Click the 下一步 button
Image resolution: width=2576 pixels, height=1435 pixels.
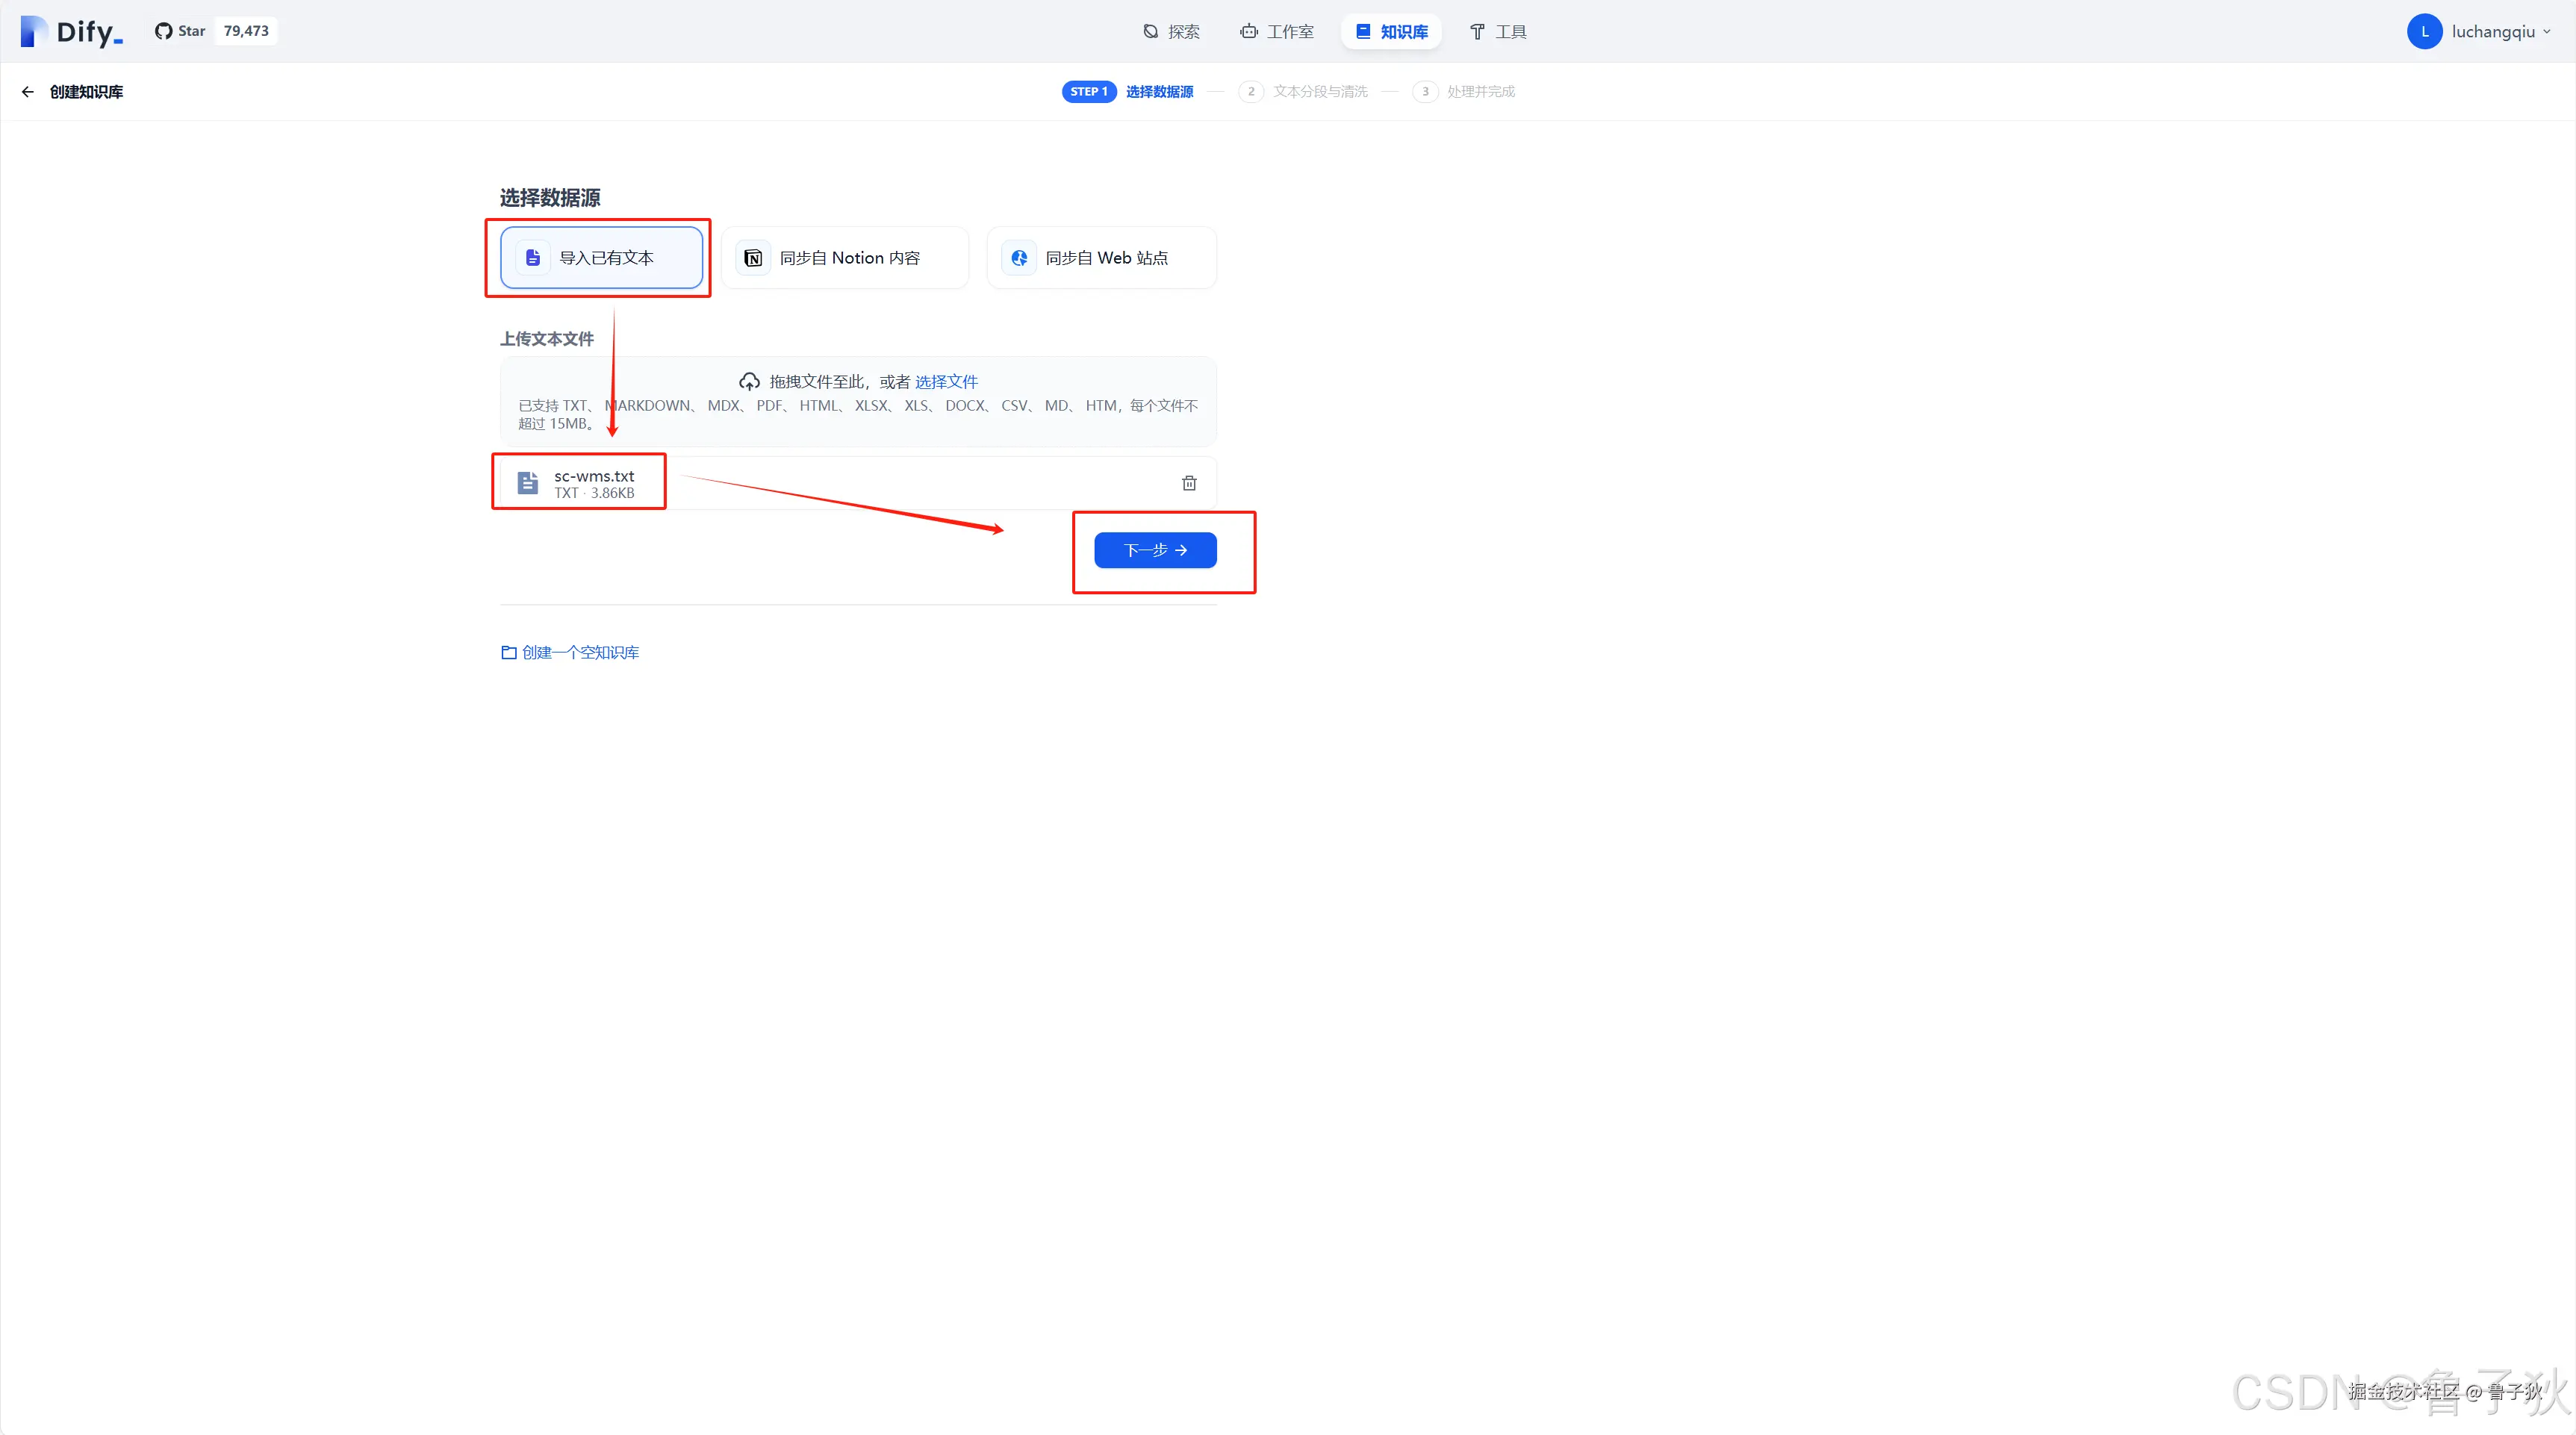pos(1155,550)
